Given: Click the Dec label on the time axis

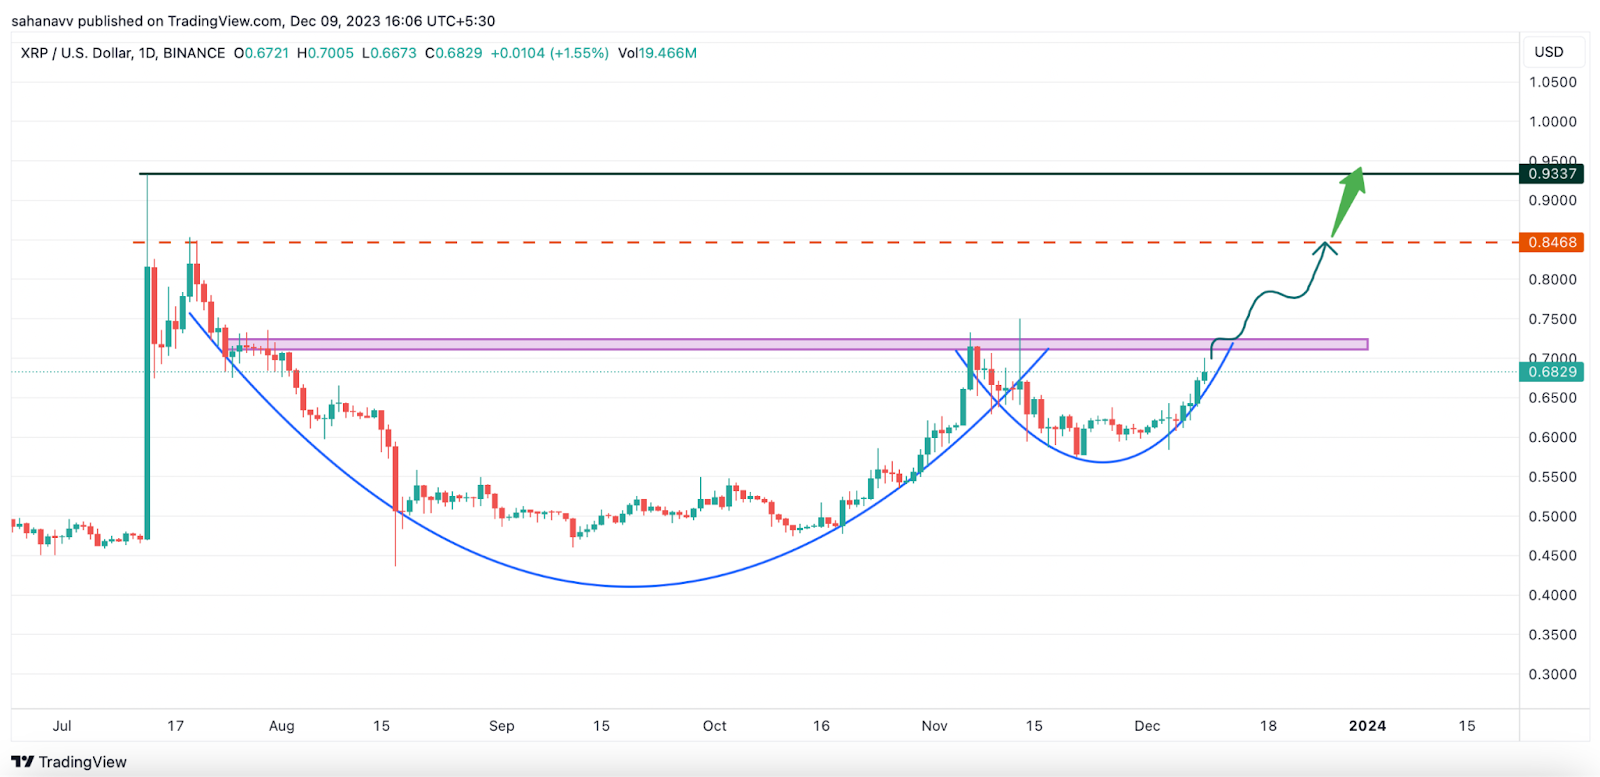Looking at the screenshot, I should (1148, 726).
